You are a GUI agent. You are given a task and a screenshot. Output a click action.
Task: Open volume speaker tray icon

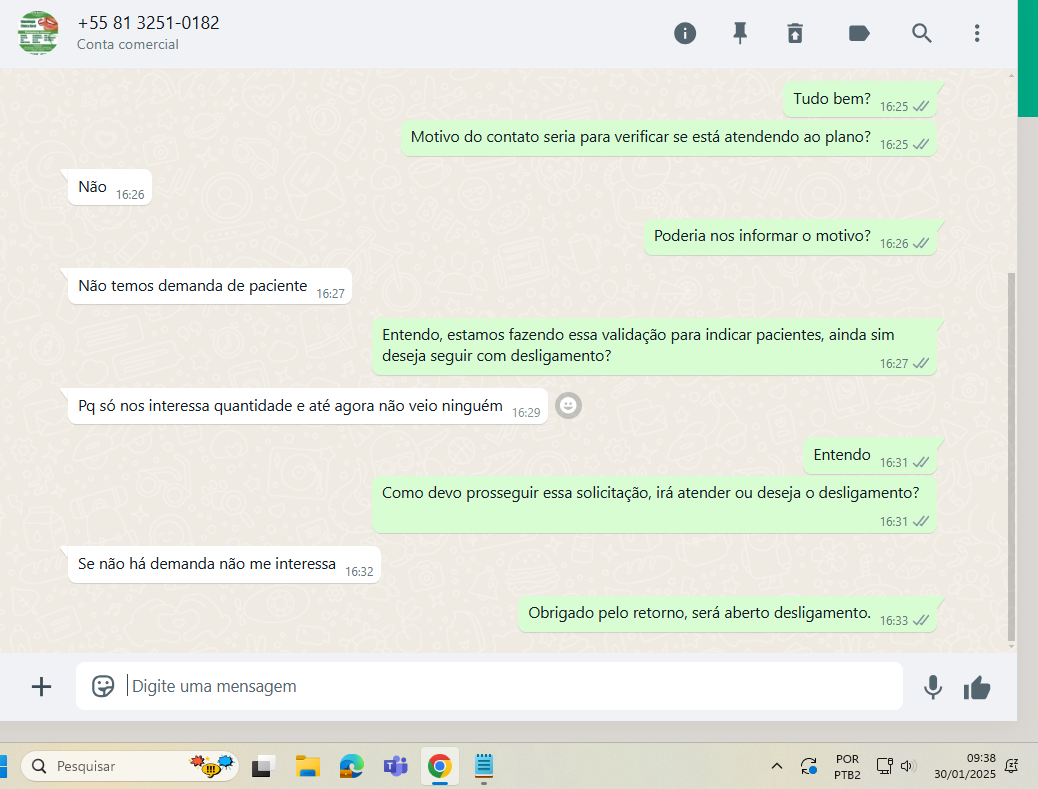click(907, 766)
